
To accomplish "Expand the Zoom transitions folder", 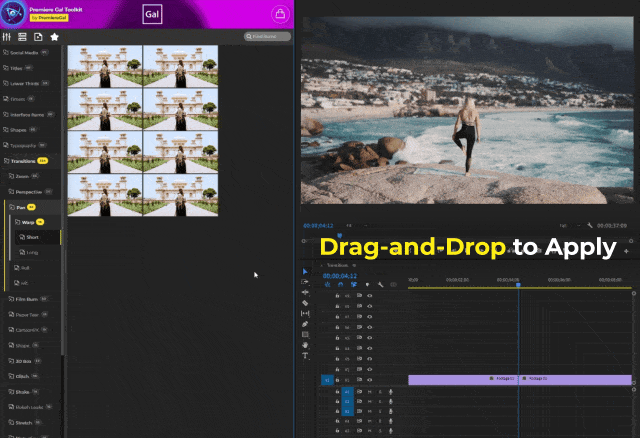I will coord(22,176).
